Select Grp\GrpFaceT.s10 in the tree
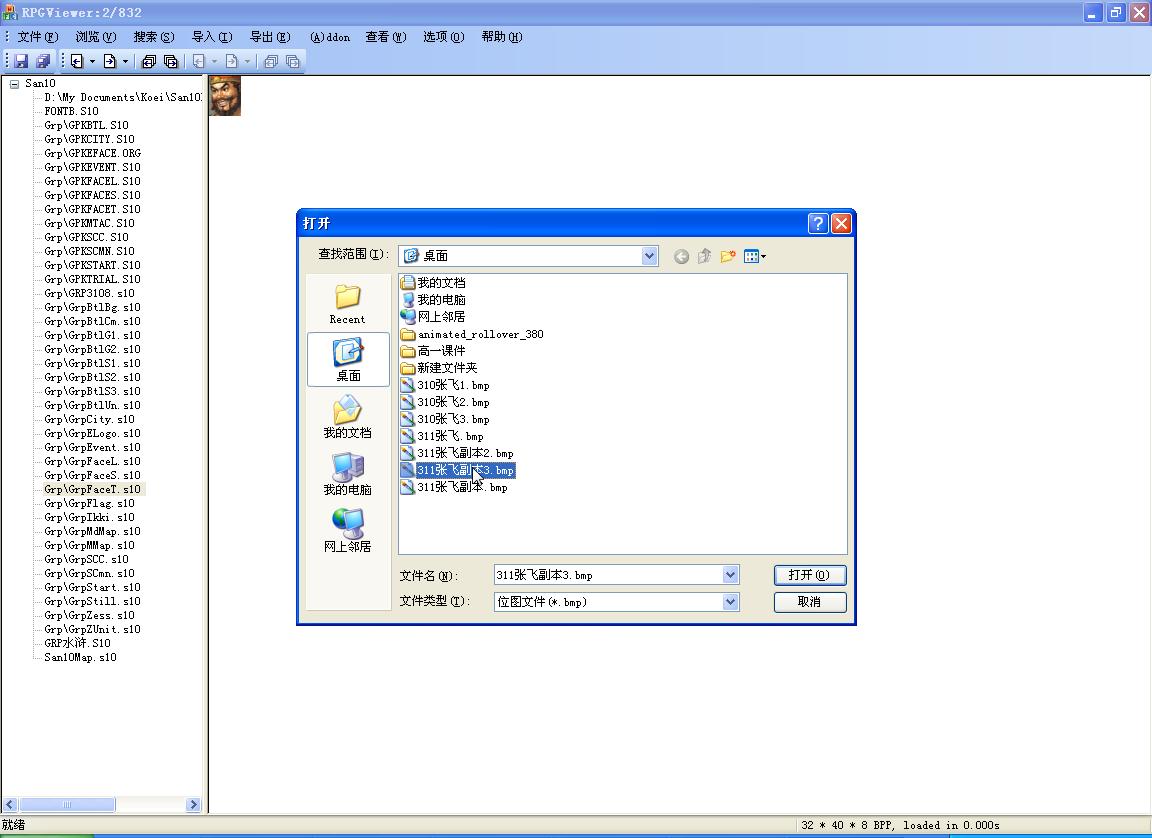This screenshot has width=1152, height=838. tap(92, 489)
